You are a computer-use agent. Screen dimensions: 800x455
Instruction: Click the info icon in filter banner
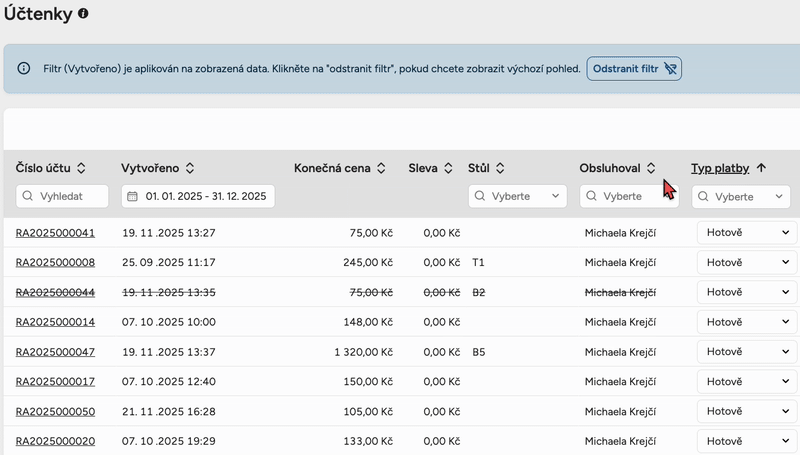pyautogui.click(x=22, y=69)
